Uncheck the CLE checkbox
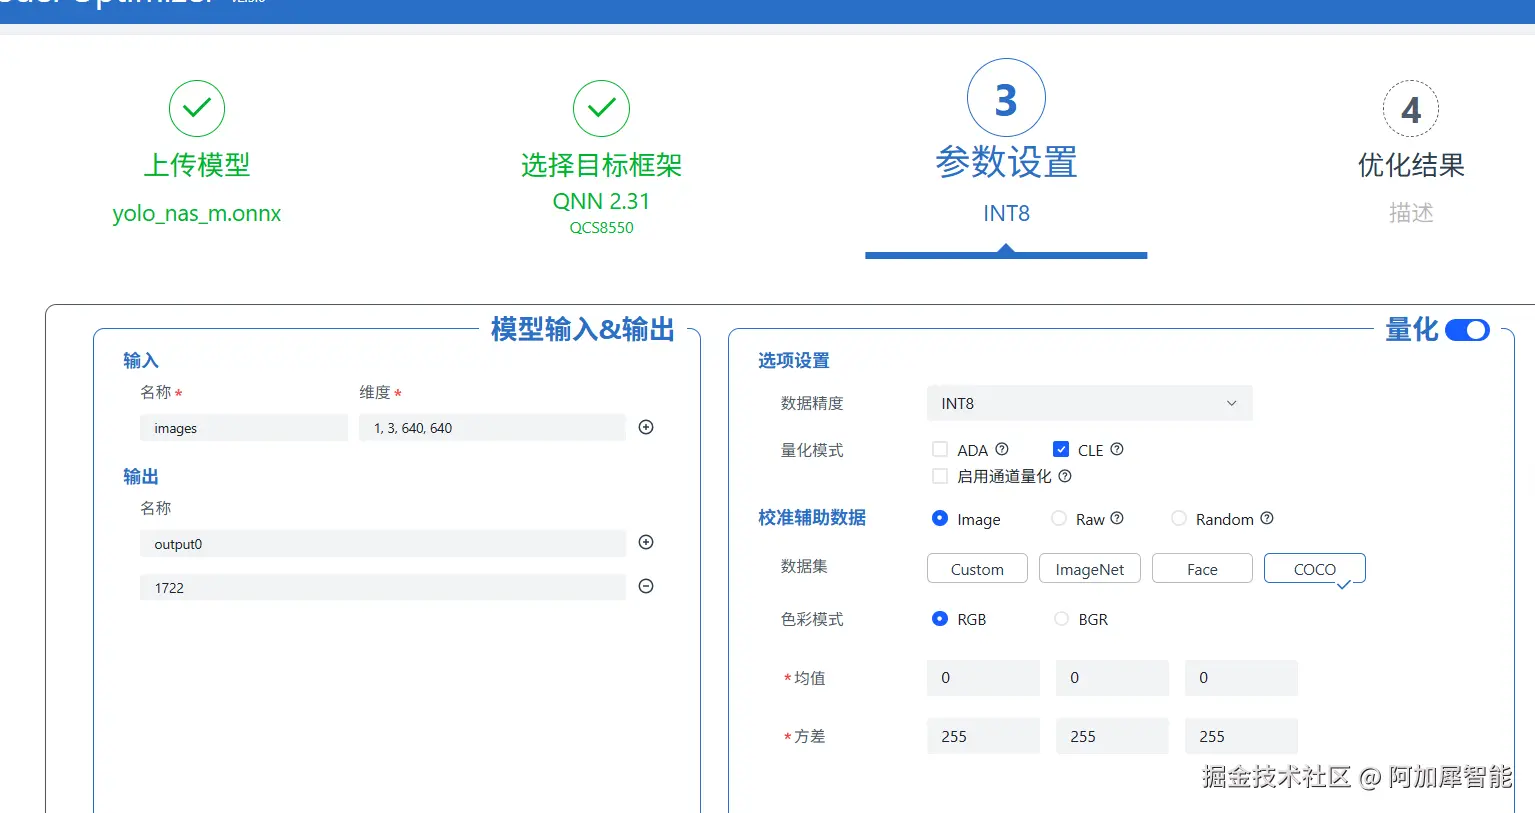Image resolution: width=1535 pixels, height=813 pixels. tap(1061, 449)
